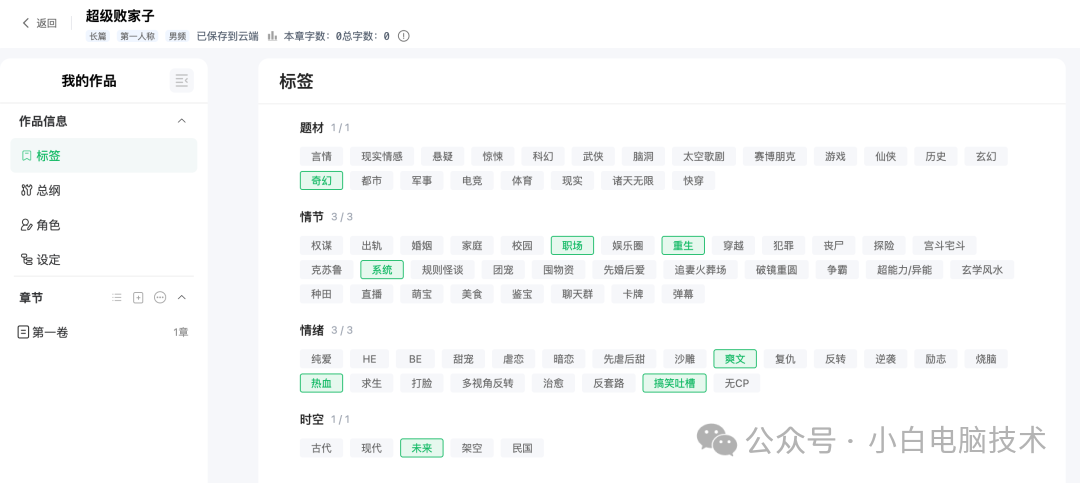Deselect the 奇幻 genre tag
The height and width of the screenshot is (483, 1080).
[322, 181]
